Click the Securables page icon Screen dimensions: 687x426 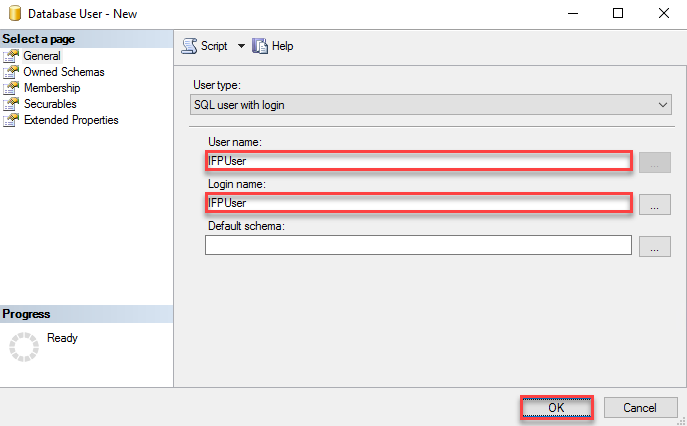[x=11, y=104]
